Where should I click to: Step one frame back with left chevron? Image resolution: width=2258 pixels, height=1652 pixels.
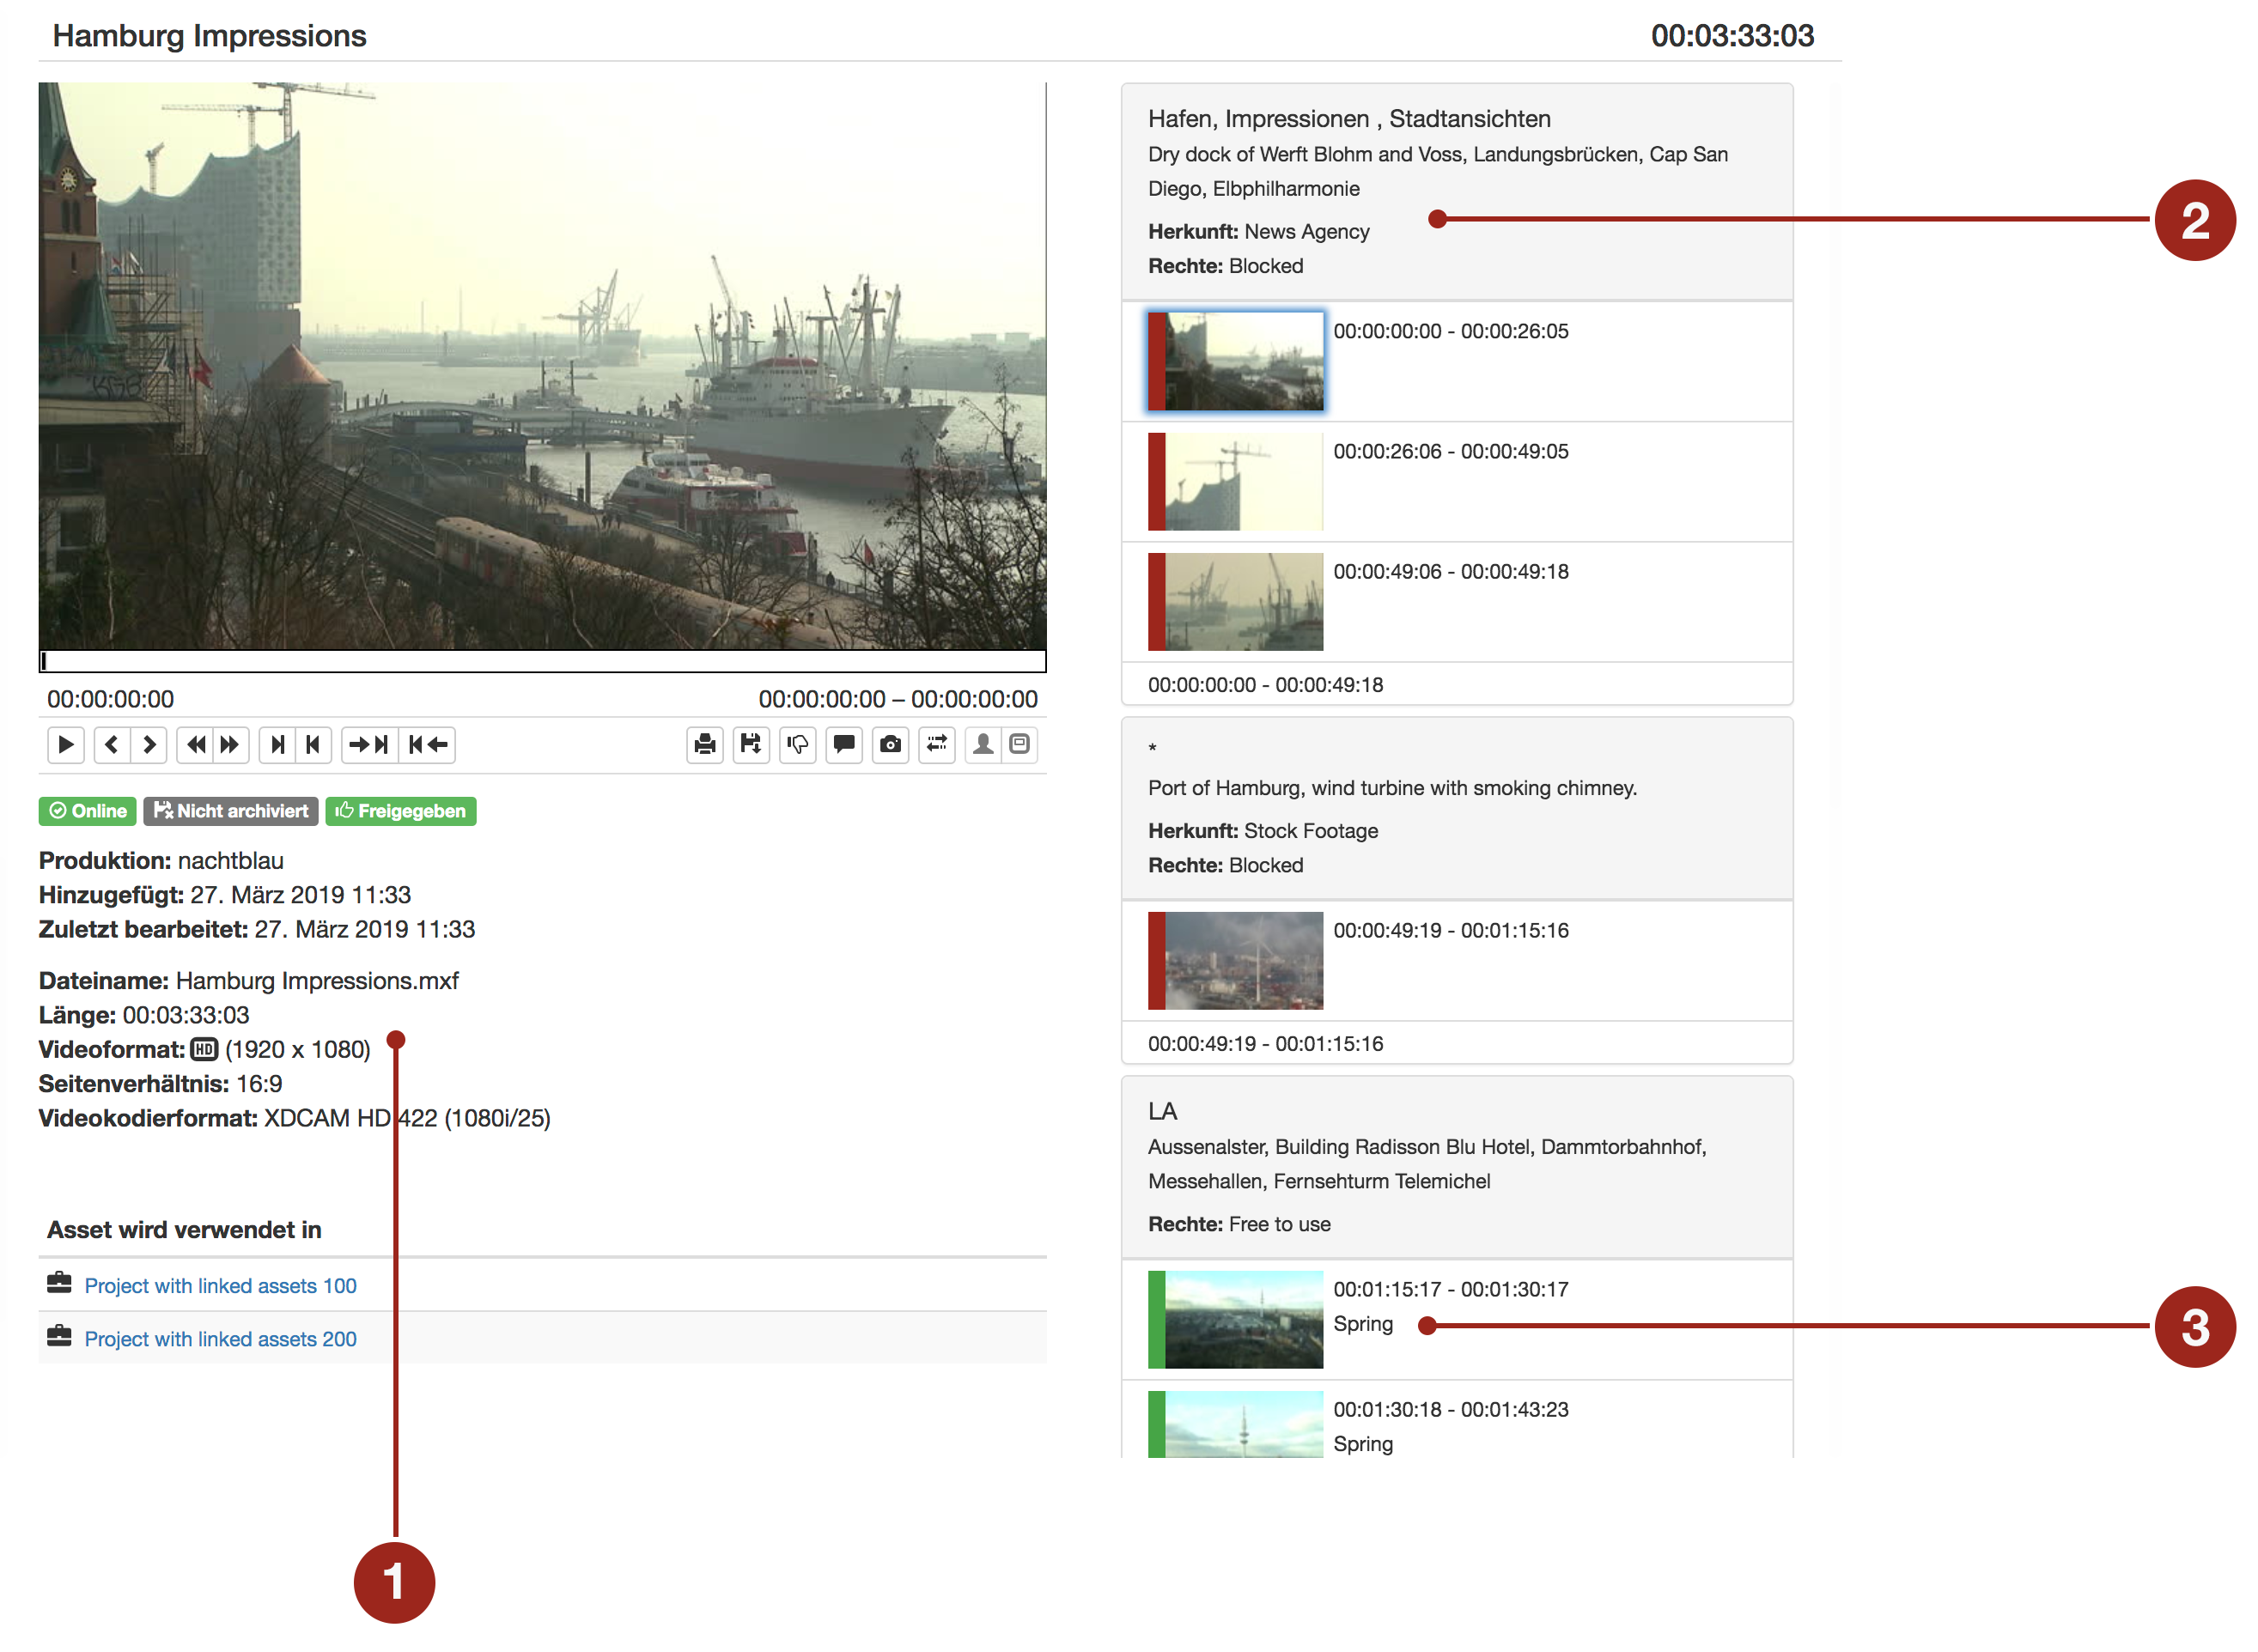112,745
